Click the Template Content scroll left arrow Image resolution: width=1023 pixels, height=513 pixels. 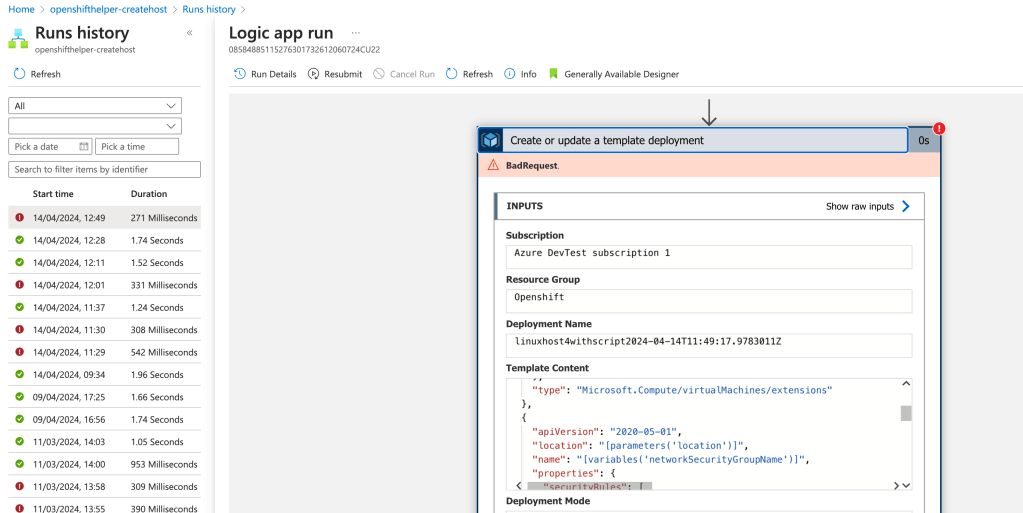click(518, 486)
